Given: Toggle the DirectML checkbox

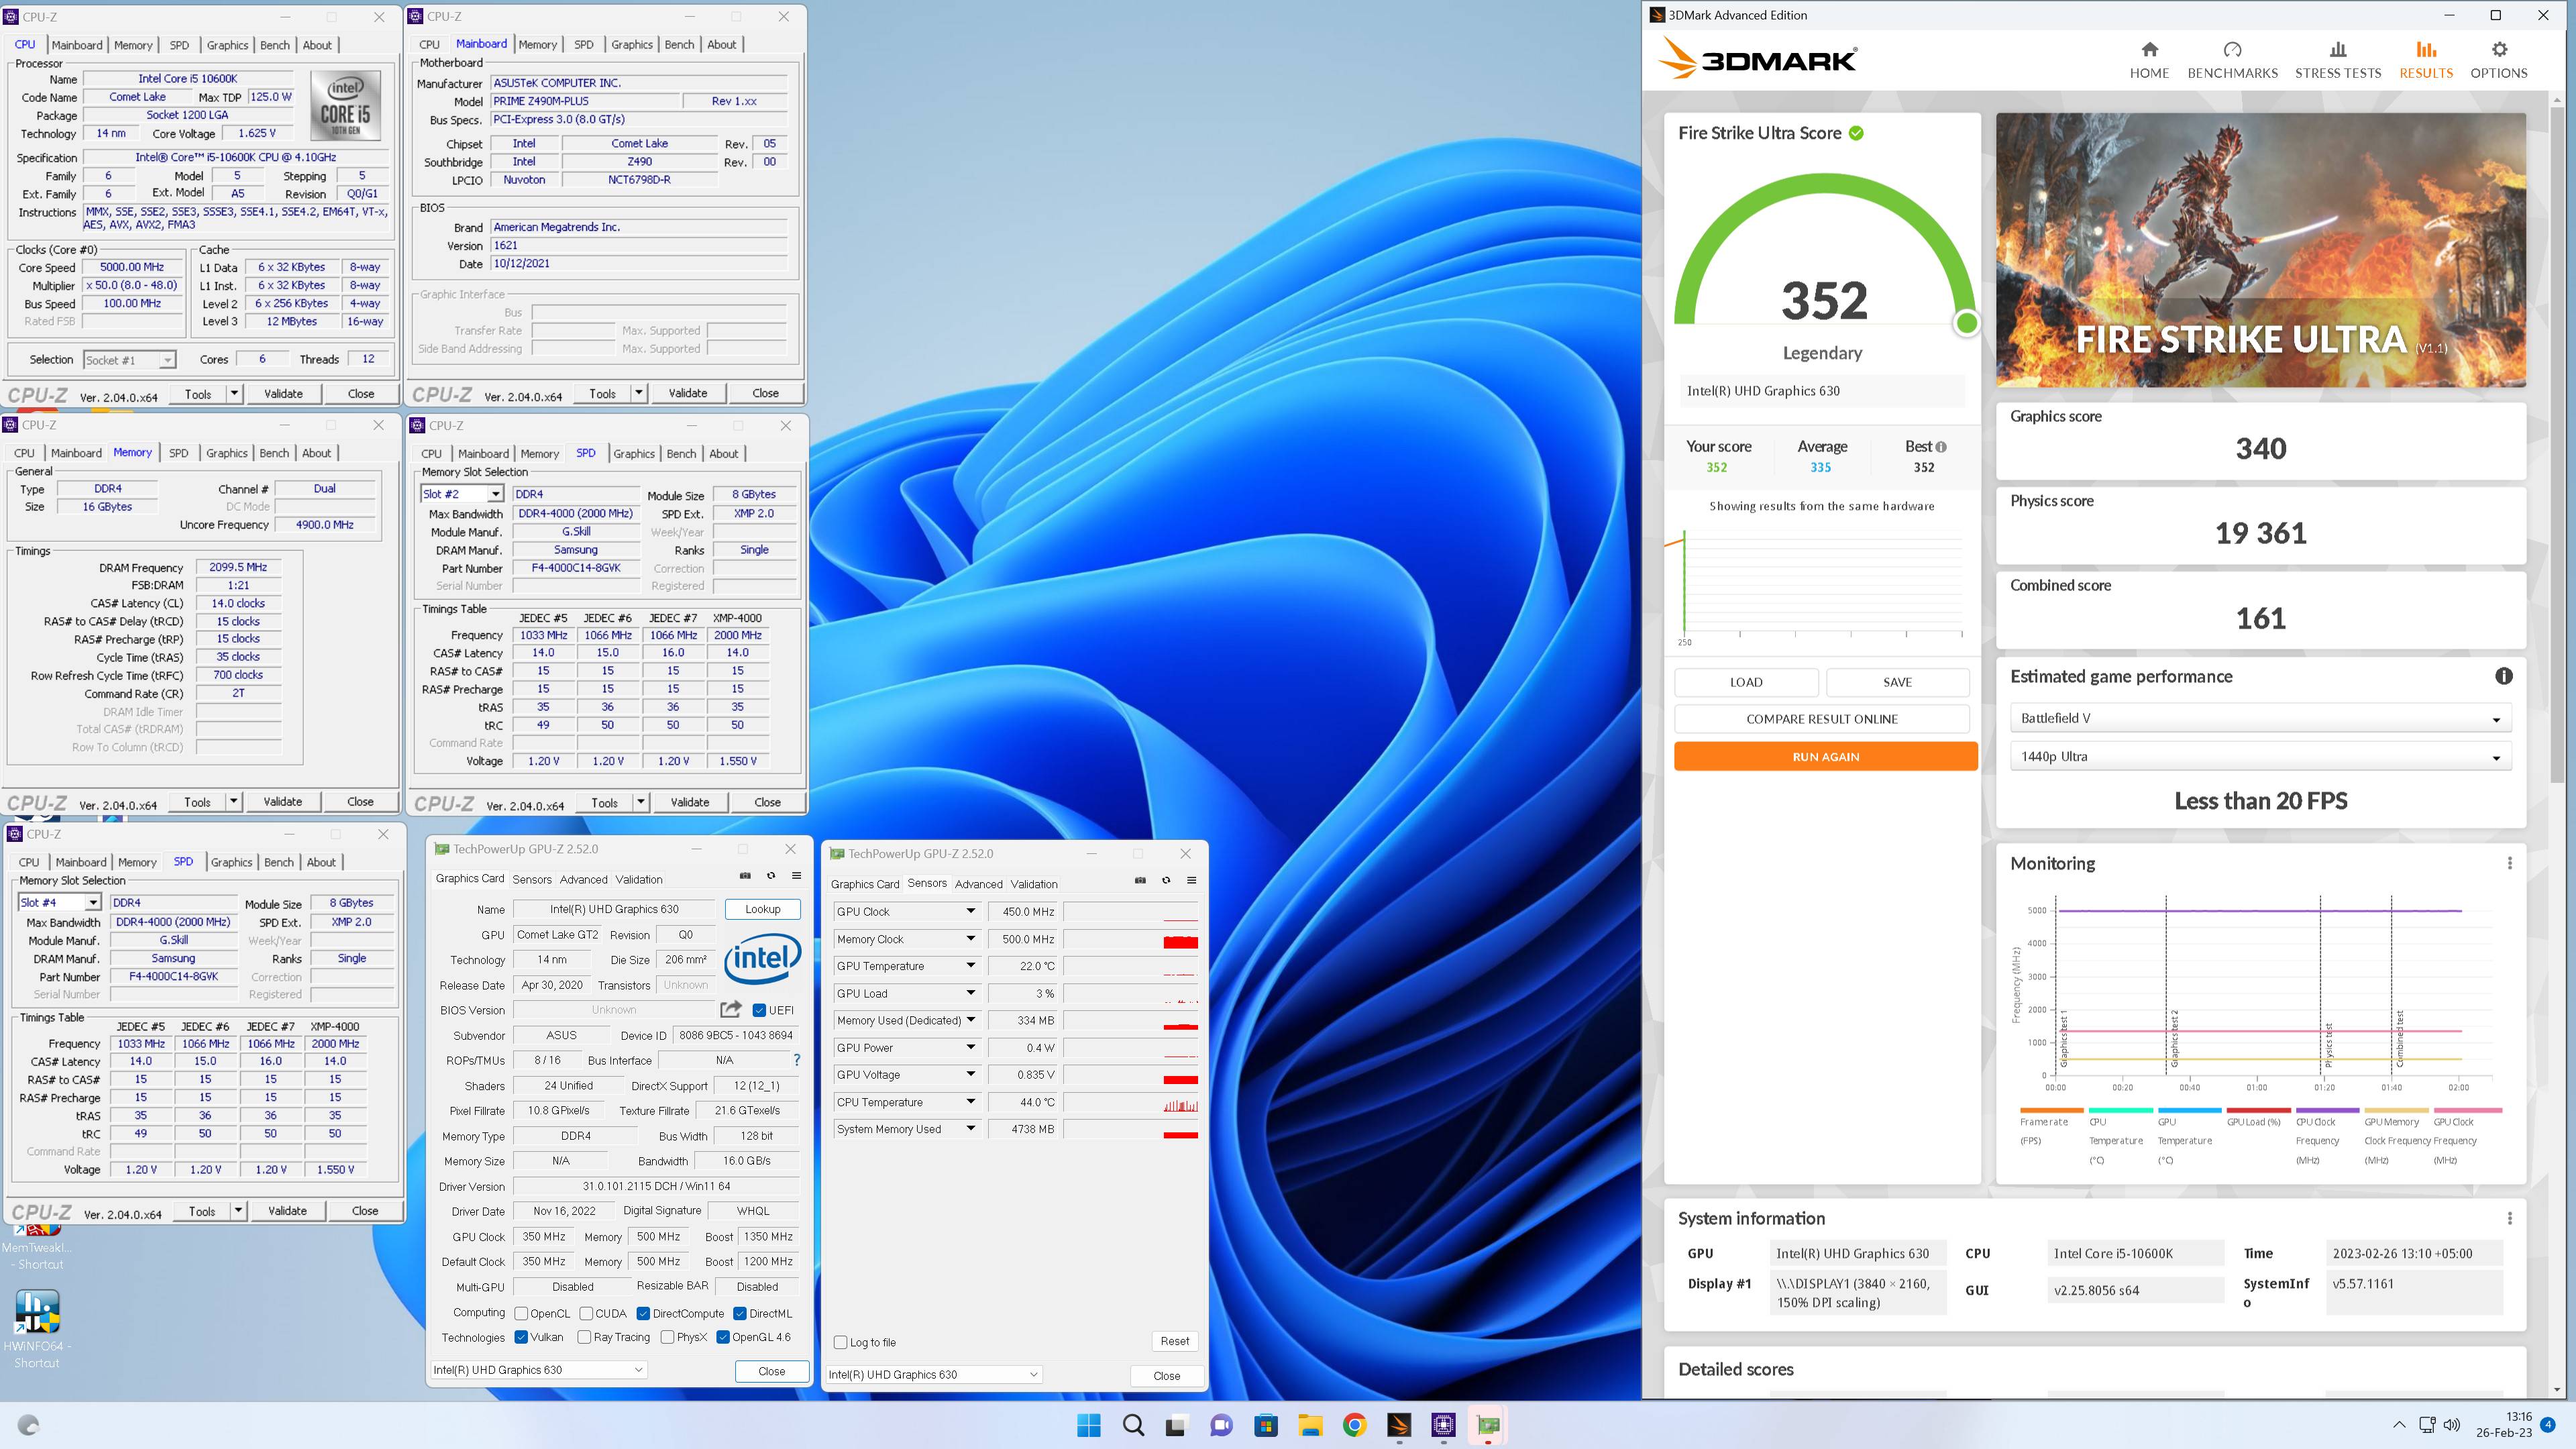Looking at the screenshot, I should (740, 1313).
